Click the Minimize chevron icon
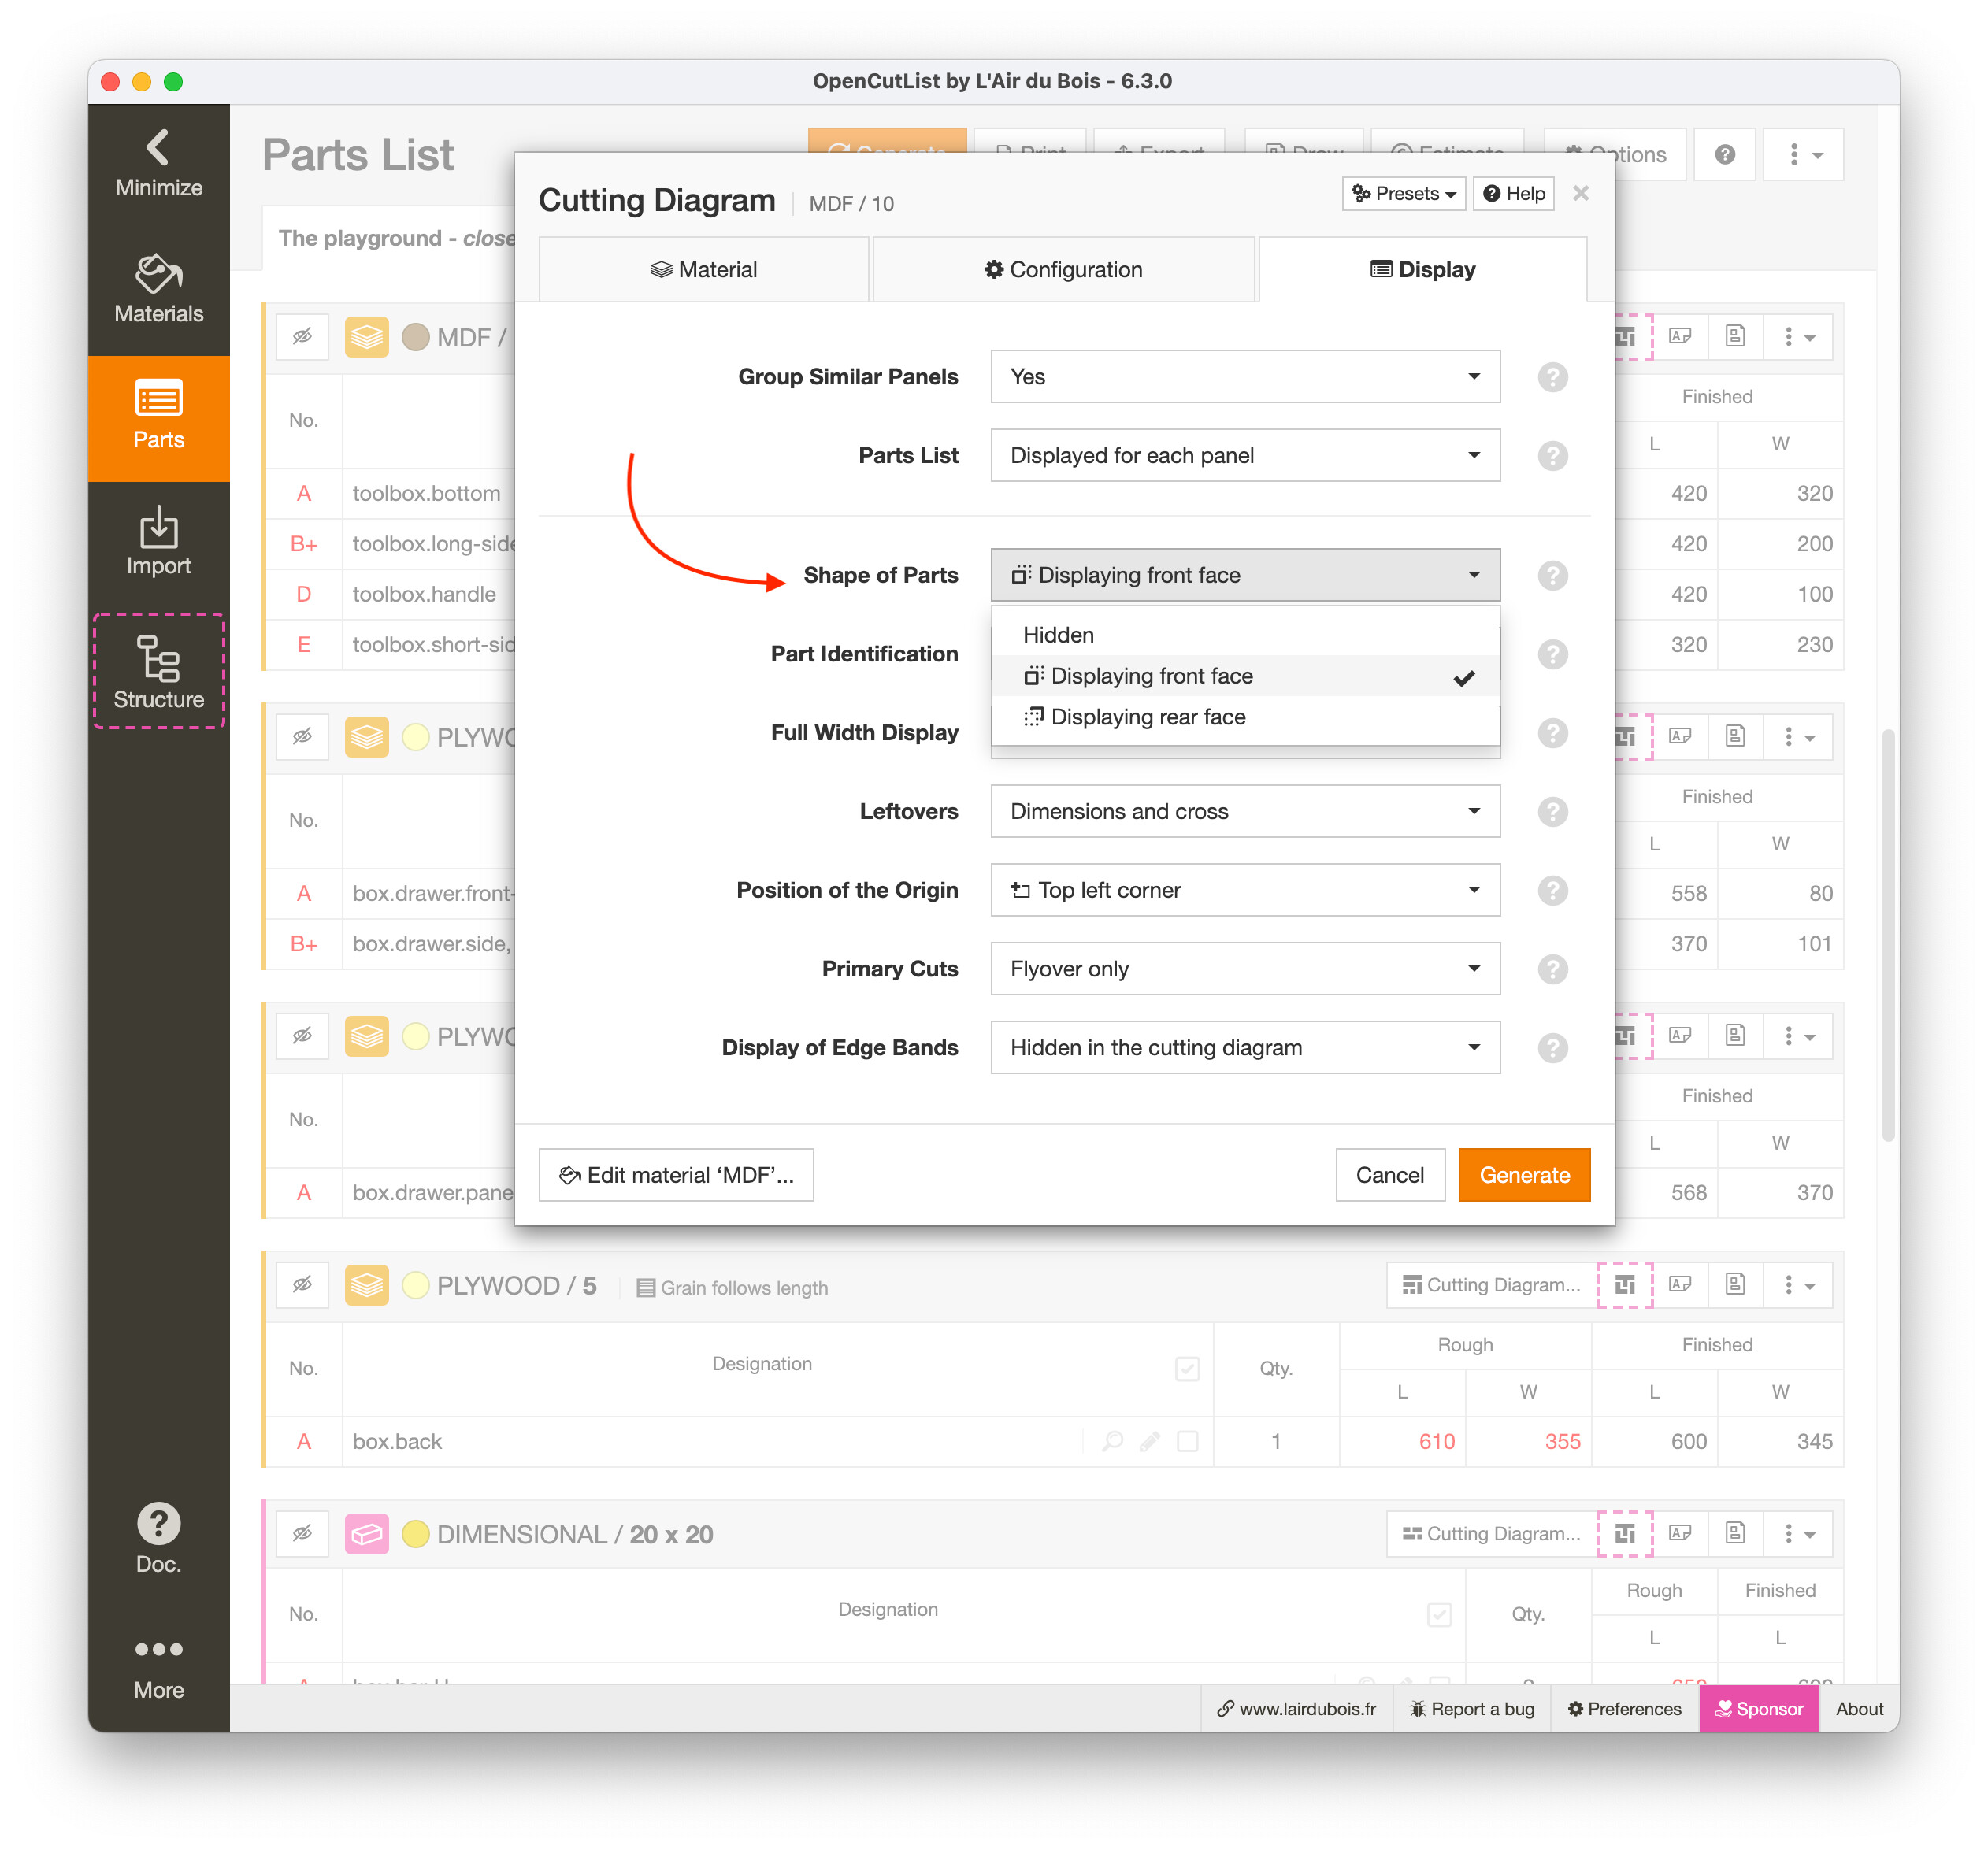 (158, 148)
